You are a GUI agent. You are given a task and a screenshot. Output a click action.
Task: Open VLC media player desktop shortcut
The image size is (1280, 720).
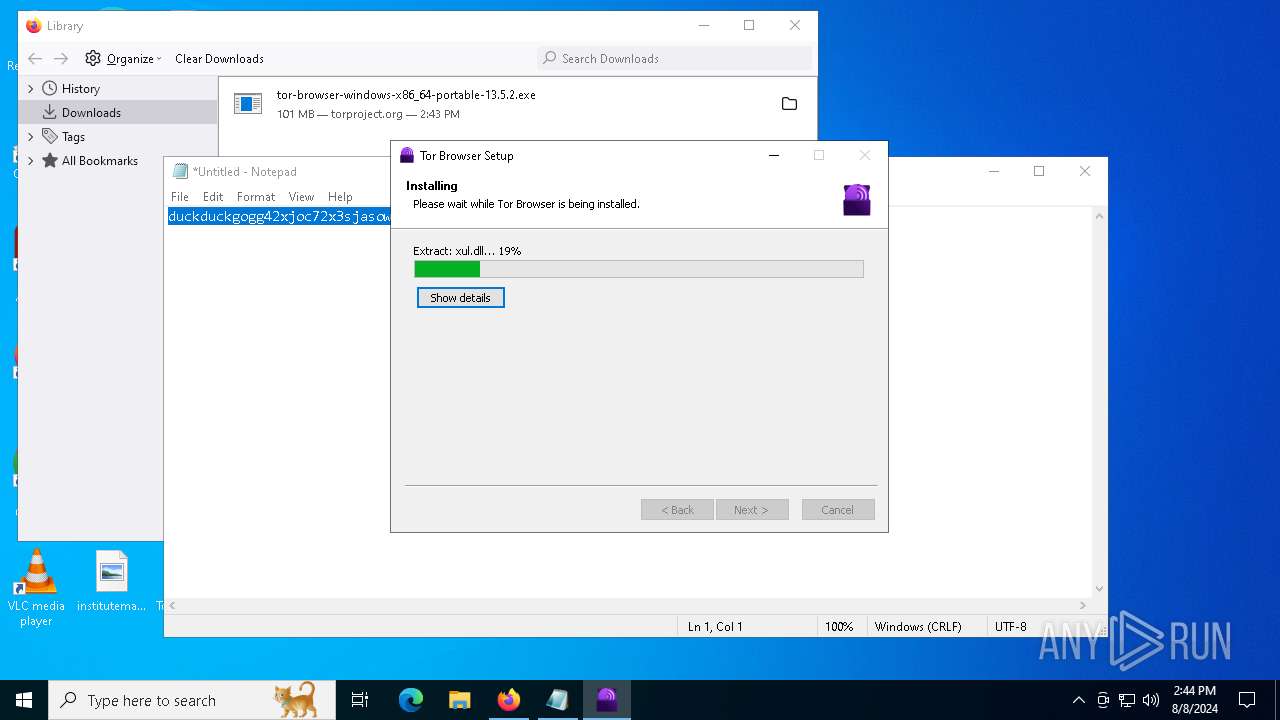[36, 589]
